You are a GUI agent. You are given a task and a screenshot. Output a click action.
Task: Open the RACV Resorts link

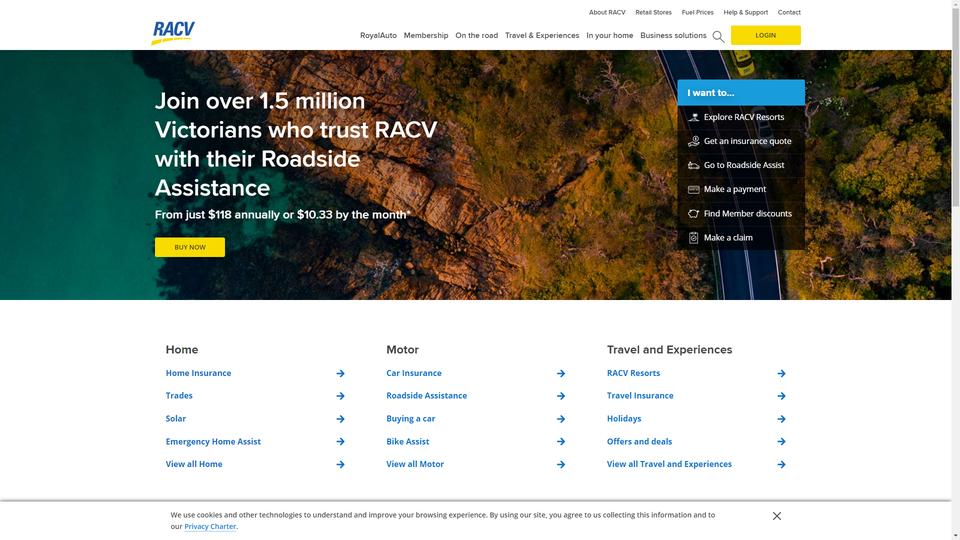[x=634, y=373]
